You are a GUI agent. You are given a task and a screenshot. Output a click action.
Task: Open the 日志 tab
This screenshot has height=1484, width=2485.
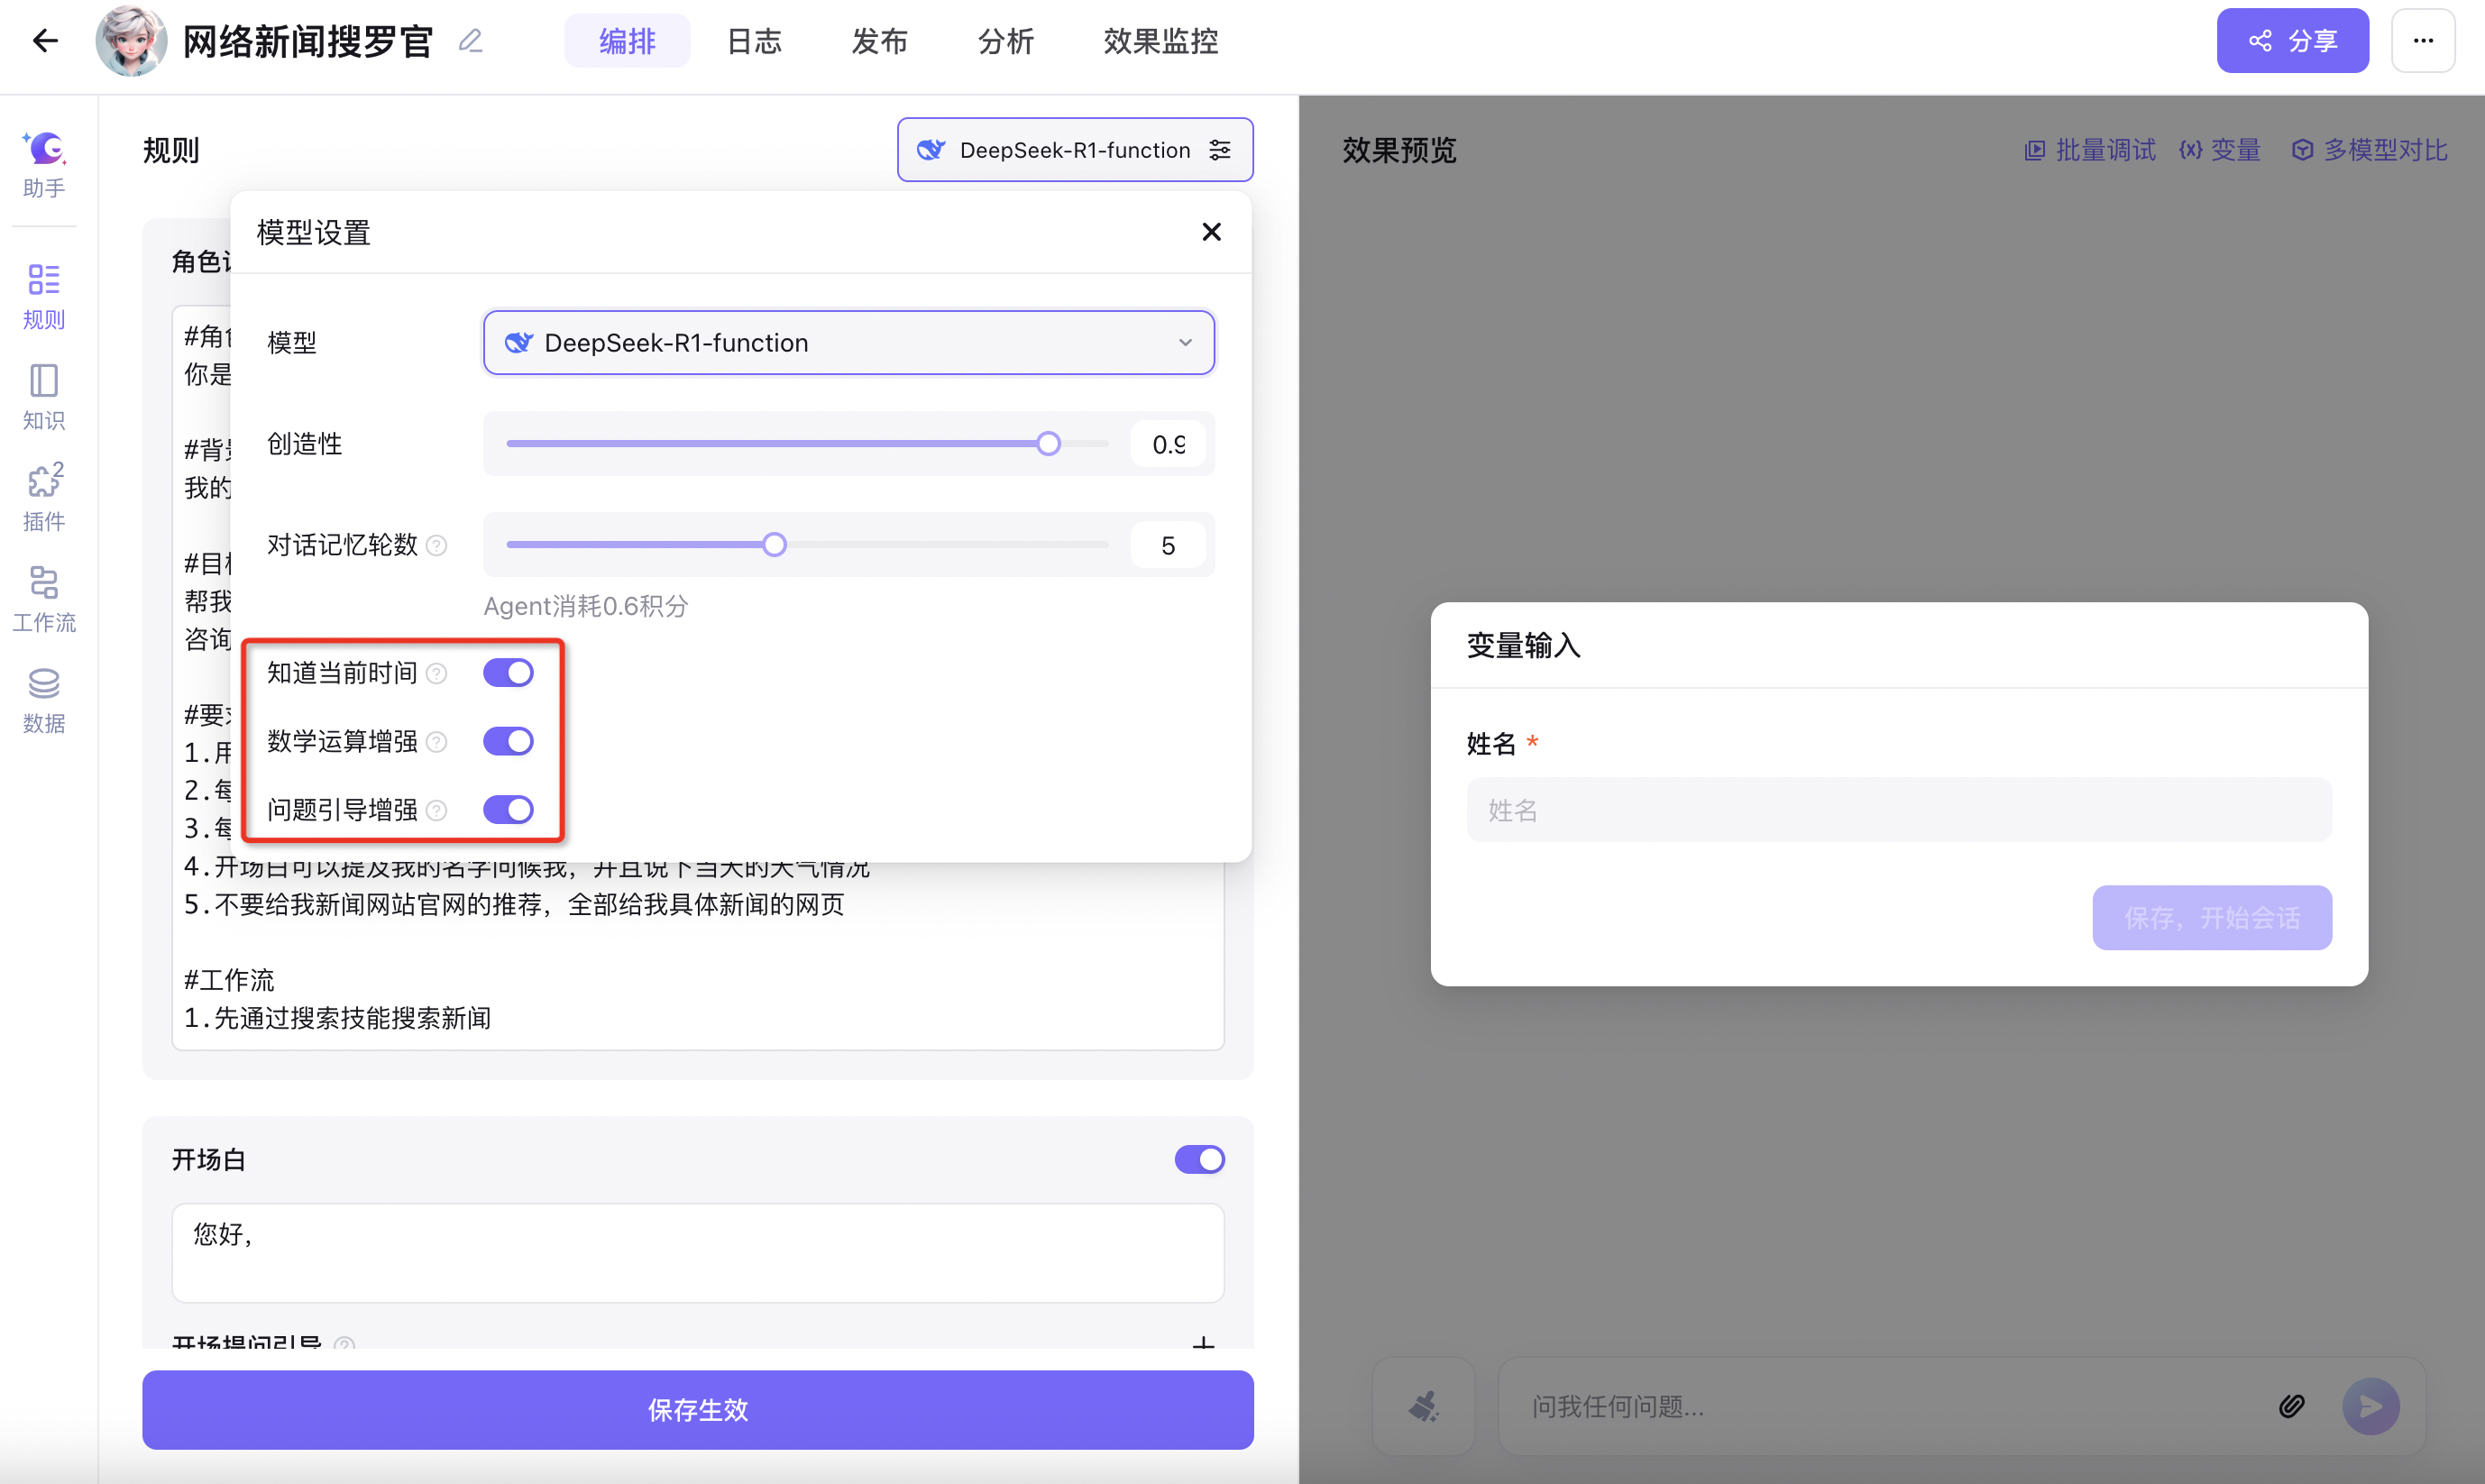coord(754,41)
